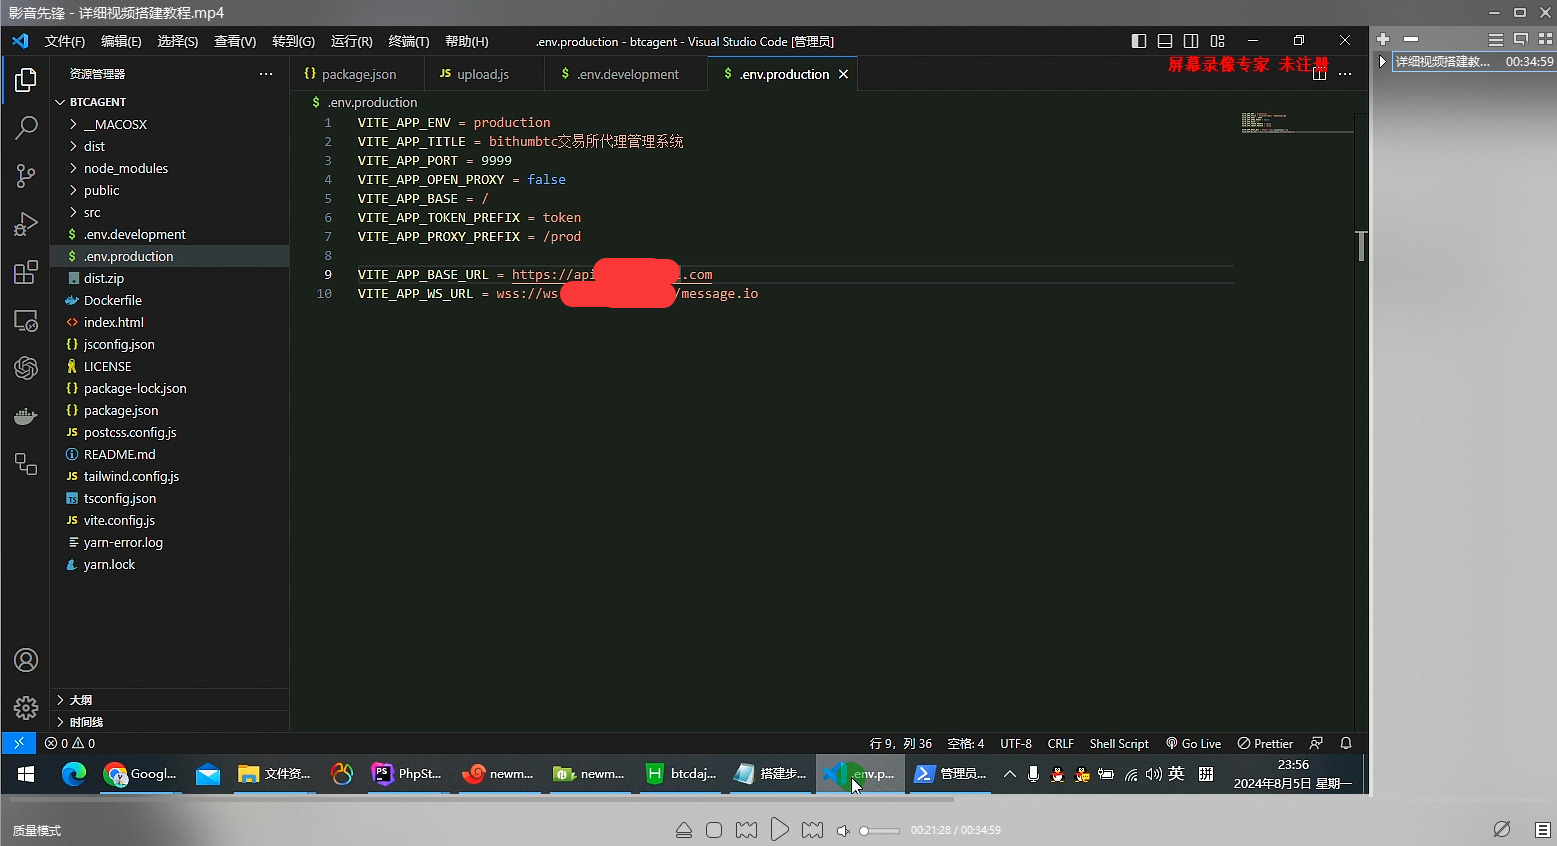Toggle the secondary side bar visibility
The height and width of the screenshot is (846, 1557).
click(x=1191, y=41)
